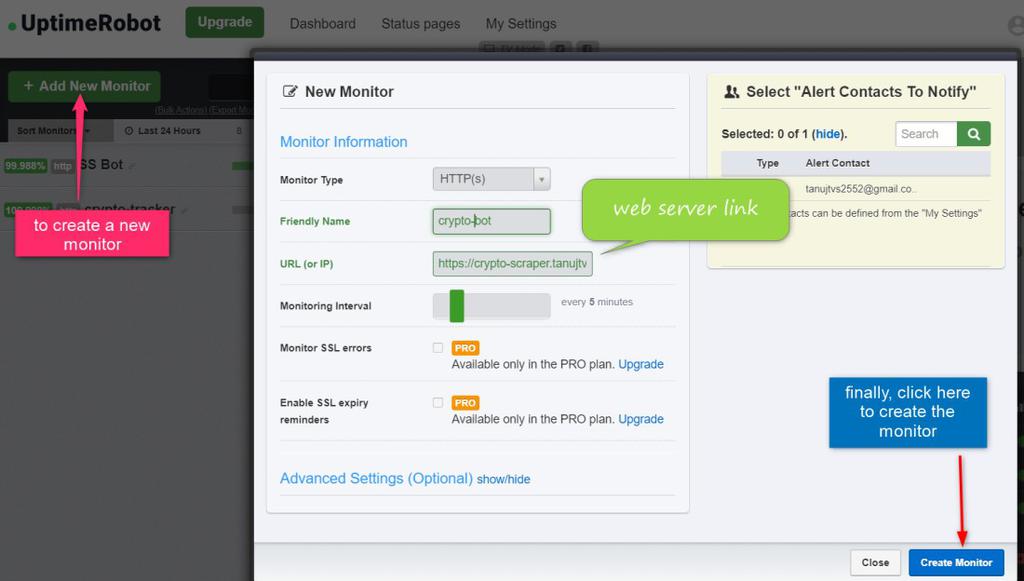
Task: Click the New Monitor edit pencil icon
Action: pos(290,91)
